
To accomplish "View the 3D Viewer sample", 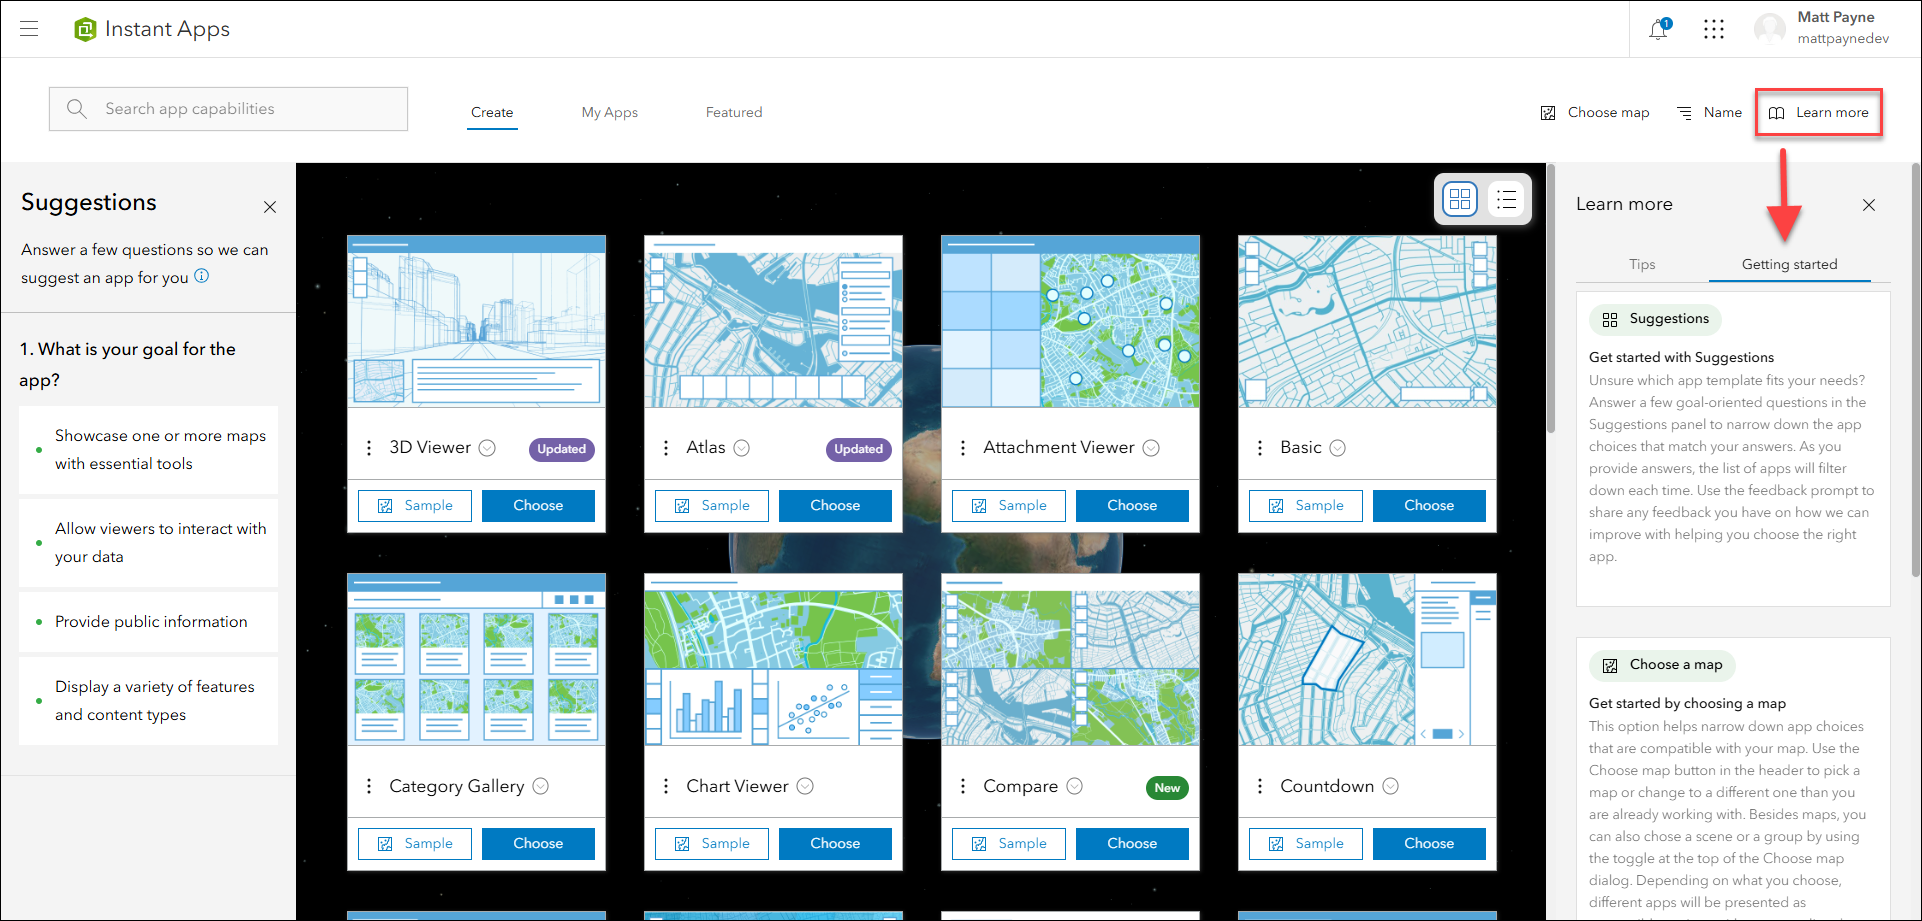I will (x=415, y=506).
